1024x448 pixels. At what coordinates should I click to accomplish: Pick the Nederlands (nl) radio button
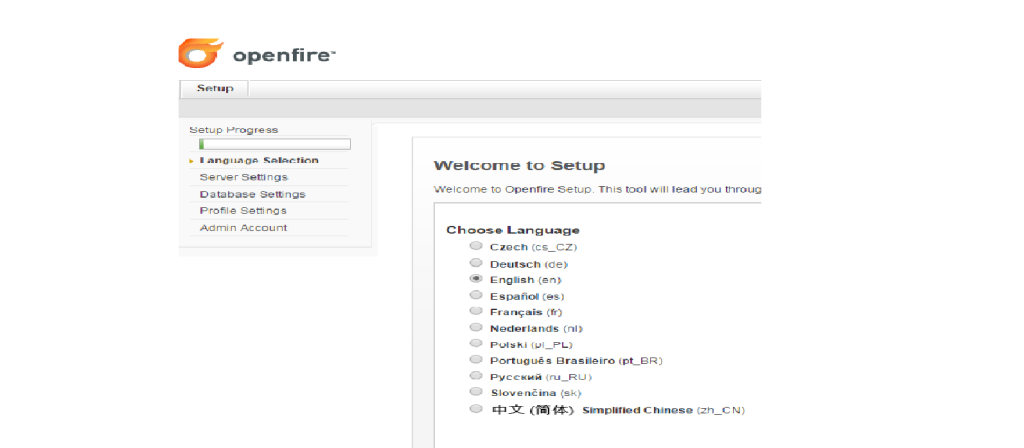pyautogui.click(x=476, y=327)
